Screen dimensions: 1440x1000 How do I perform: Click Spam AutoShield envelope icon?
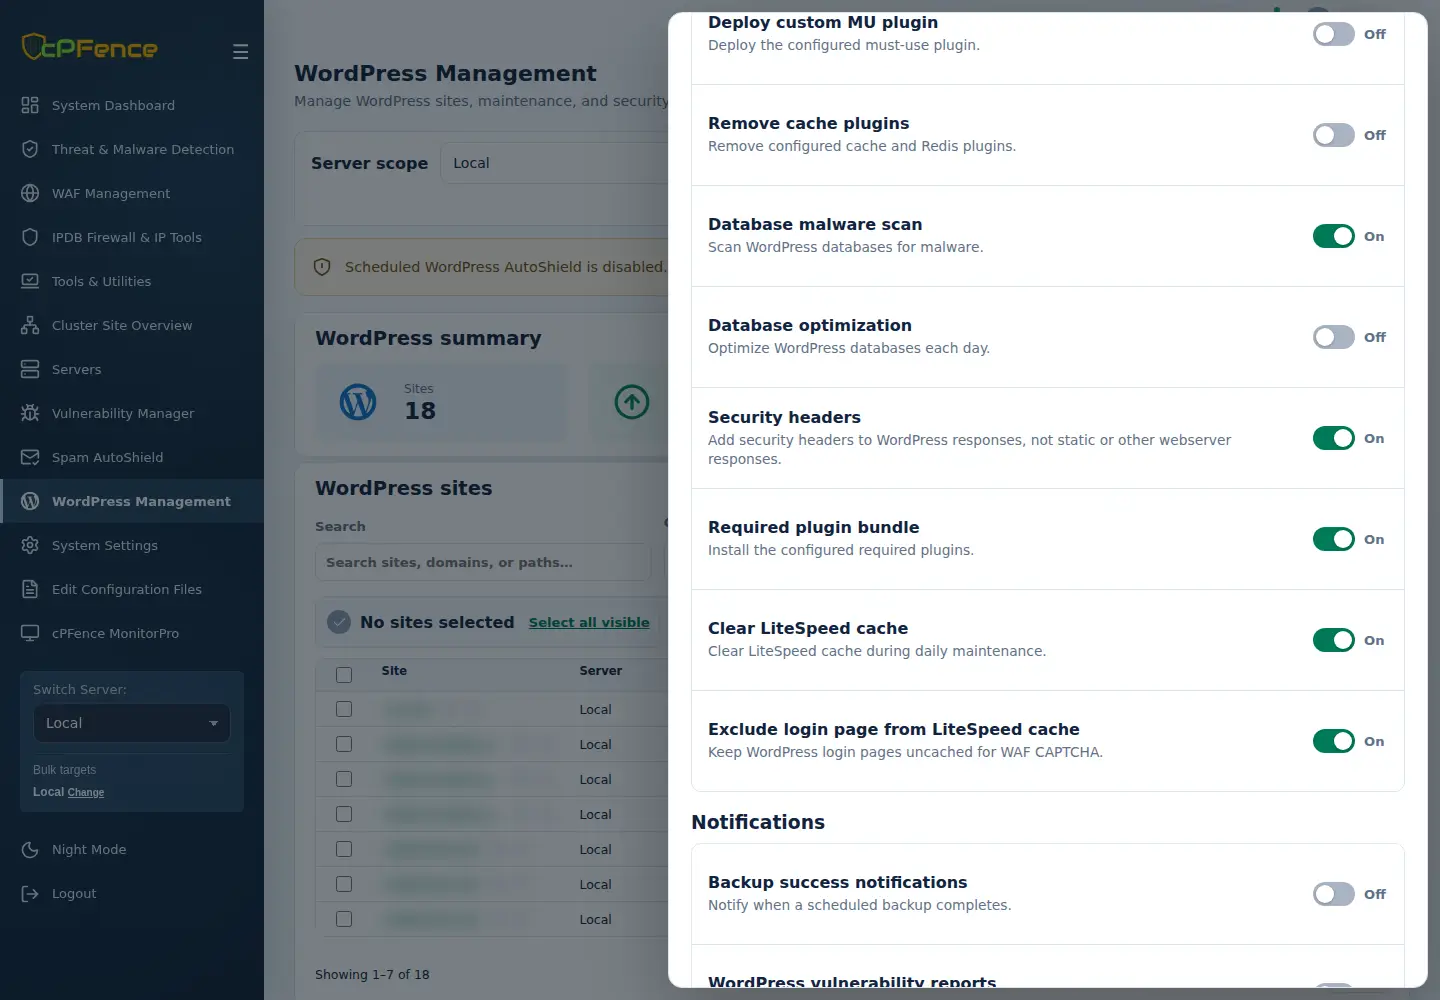tap(30, 457)
